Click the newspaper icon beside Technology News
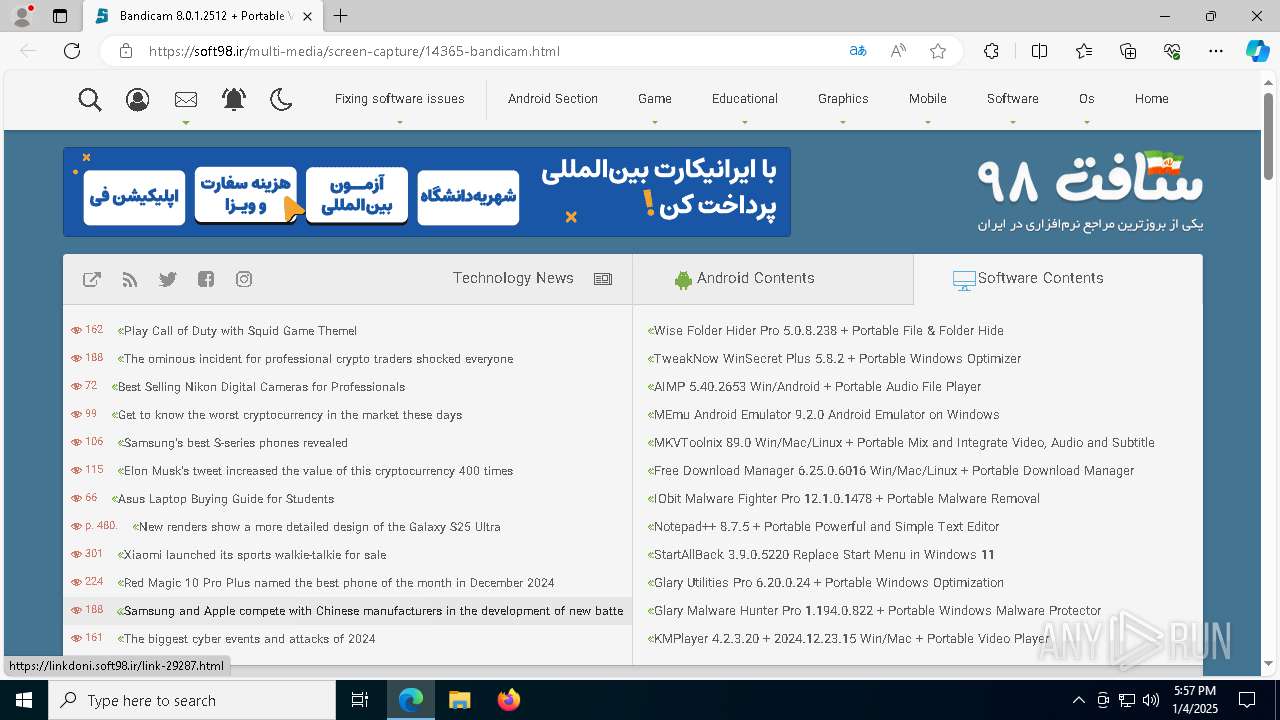This screenshot has height=720, width=1280. [603, 279]
